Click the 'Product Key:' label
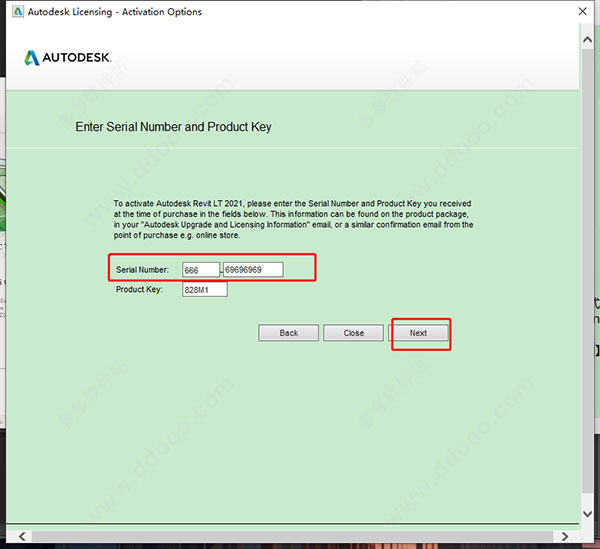Screen dimensions: 600x549 point(139,290)
